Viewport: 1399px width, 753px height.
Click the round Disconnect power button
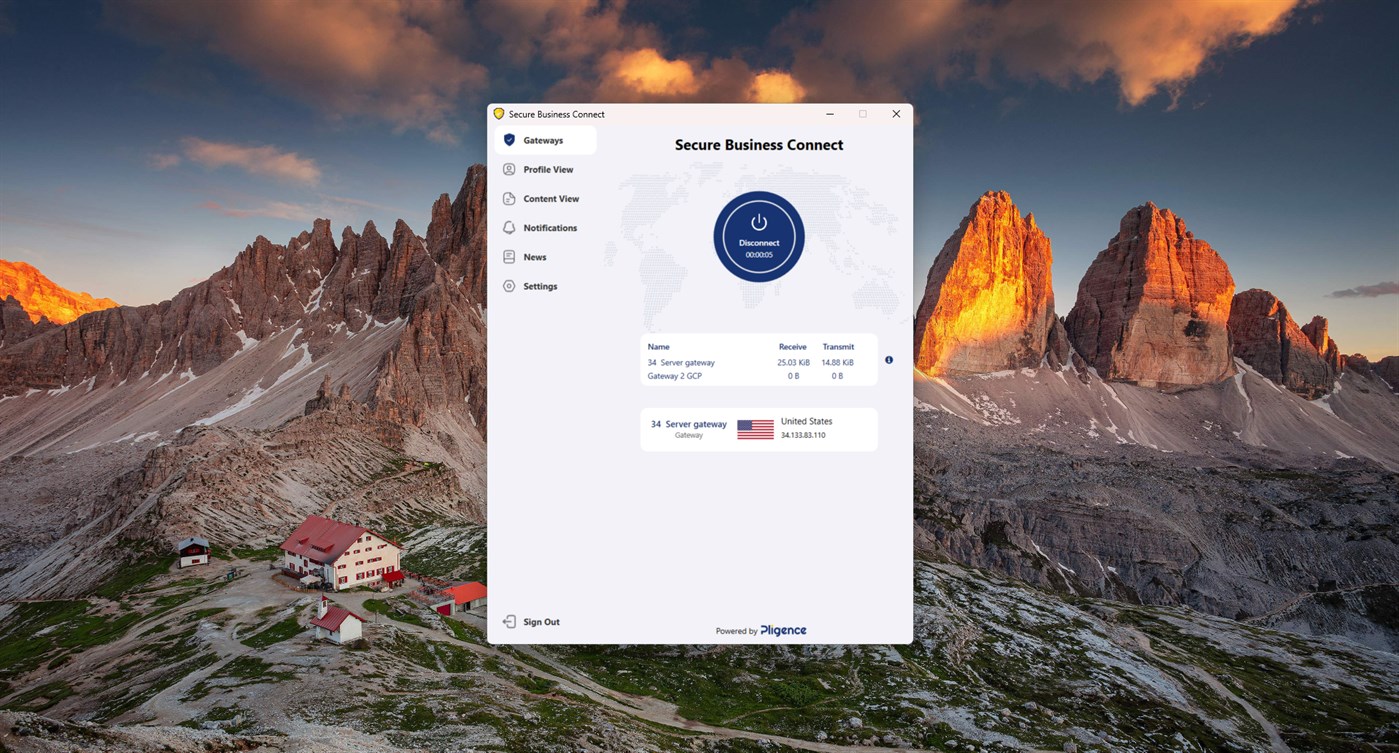point(759,237)
